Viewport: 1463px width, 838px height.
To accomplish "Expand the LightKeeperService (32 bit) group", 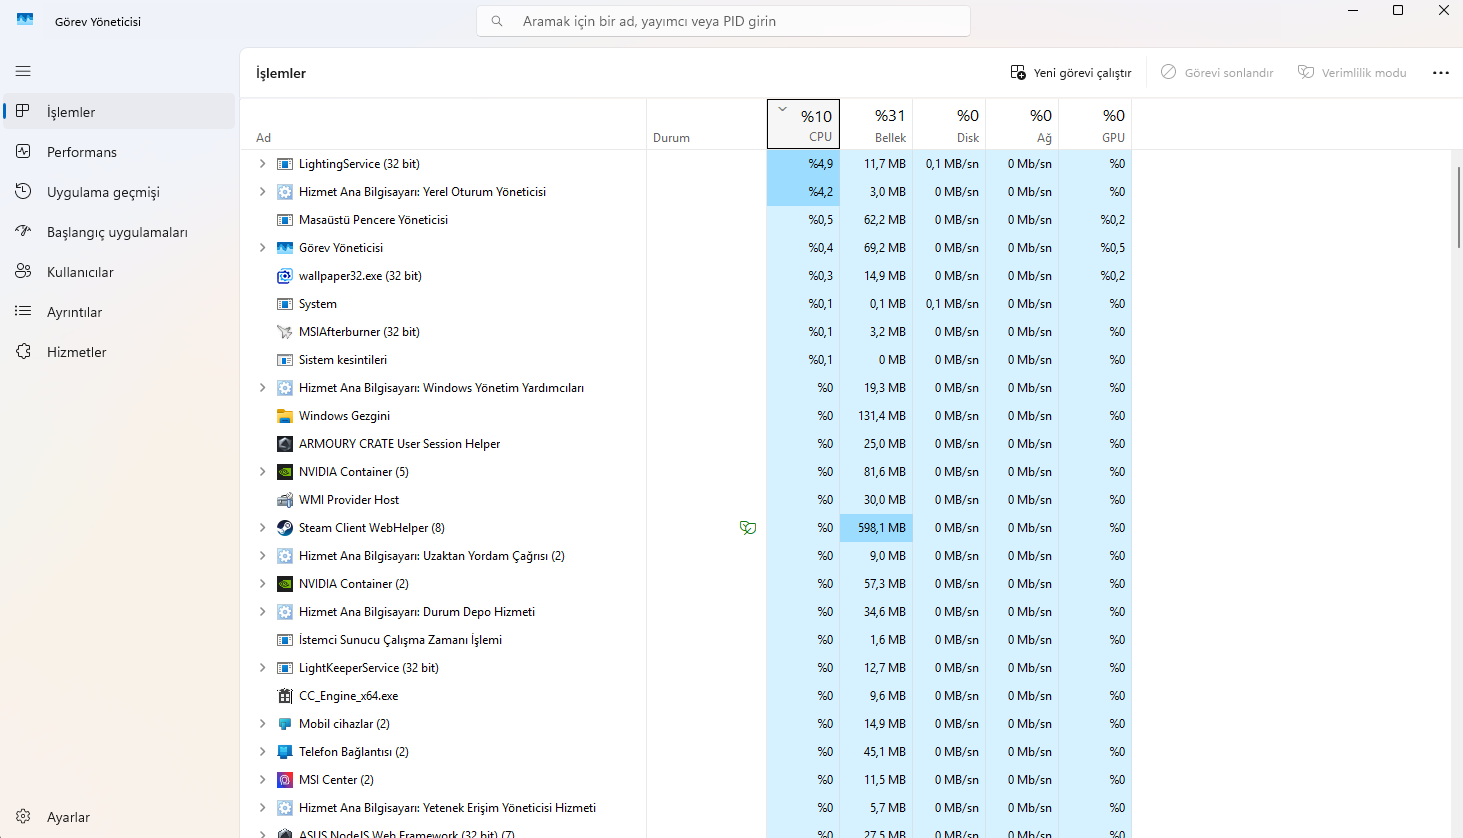I will point(262,668).
